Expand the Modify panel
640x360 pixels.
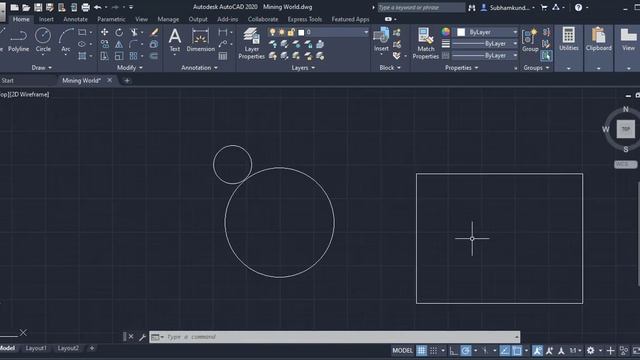point(130,68)
